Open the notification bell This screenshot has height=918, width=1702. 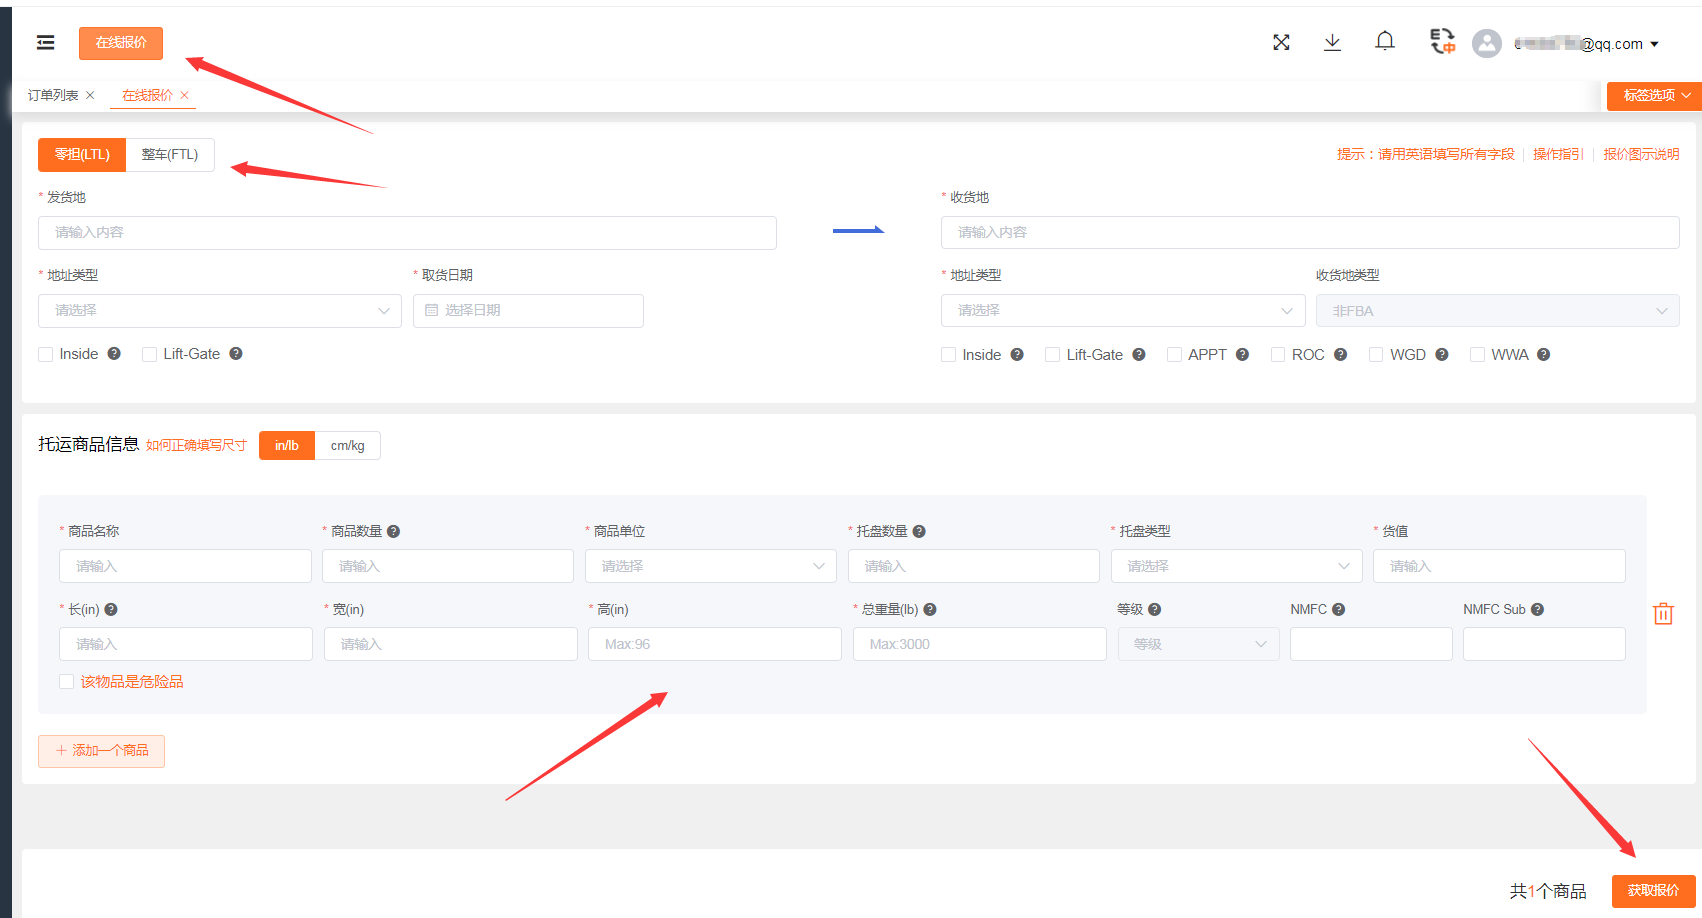pyautogui.click(x=1384, y=42)
